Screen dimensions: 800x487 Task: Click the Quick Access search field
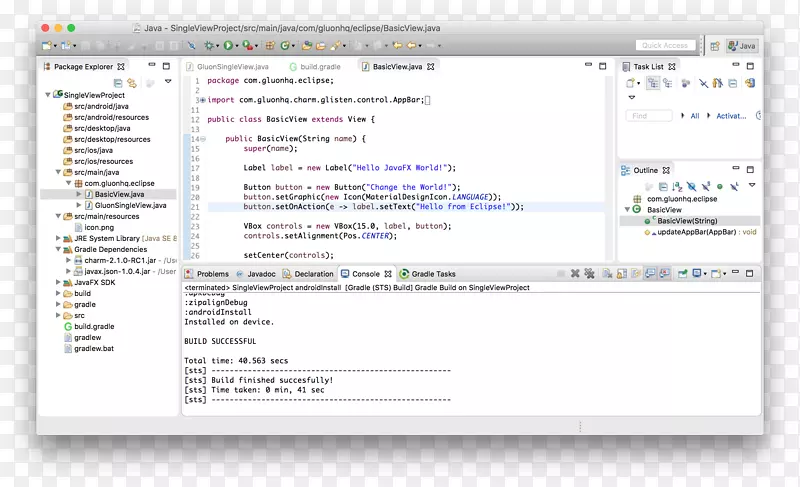pos(665,46)
